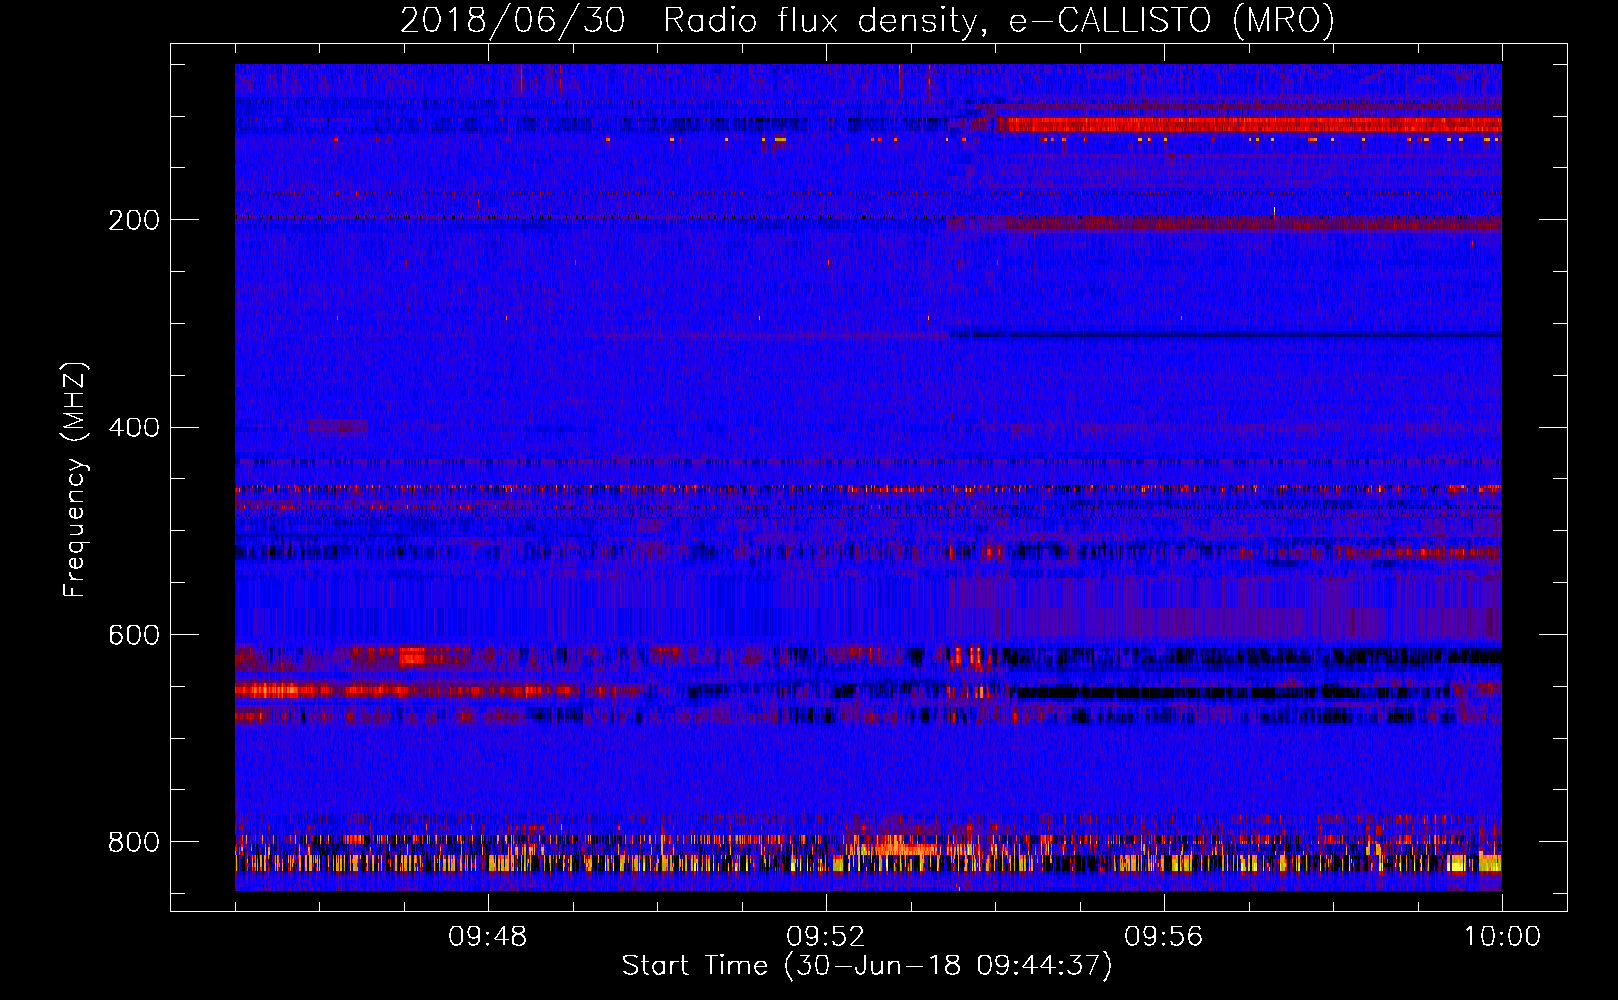Click the plot title '2018/06/30 Radio flux density'
1618x1000 pixels.
click(x=867, y=20)
